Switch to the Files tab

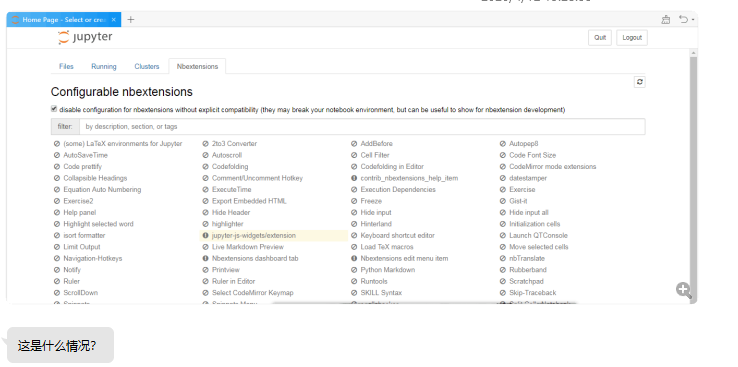pos(66,66)
